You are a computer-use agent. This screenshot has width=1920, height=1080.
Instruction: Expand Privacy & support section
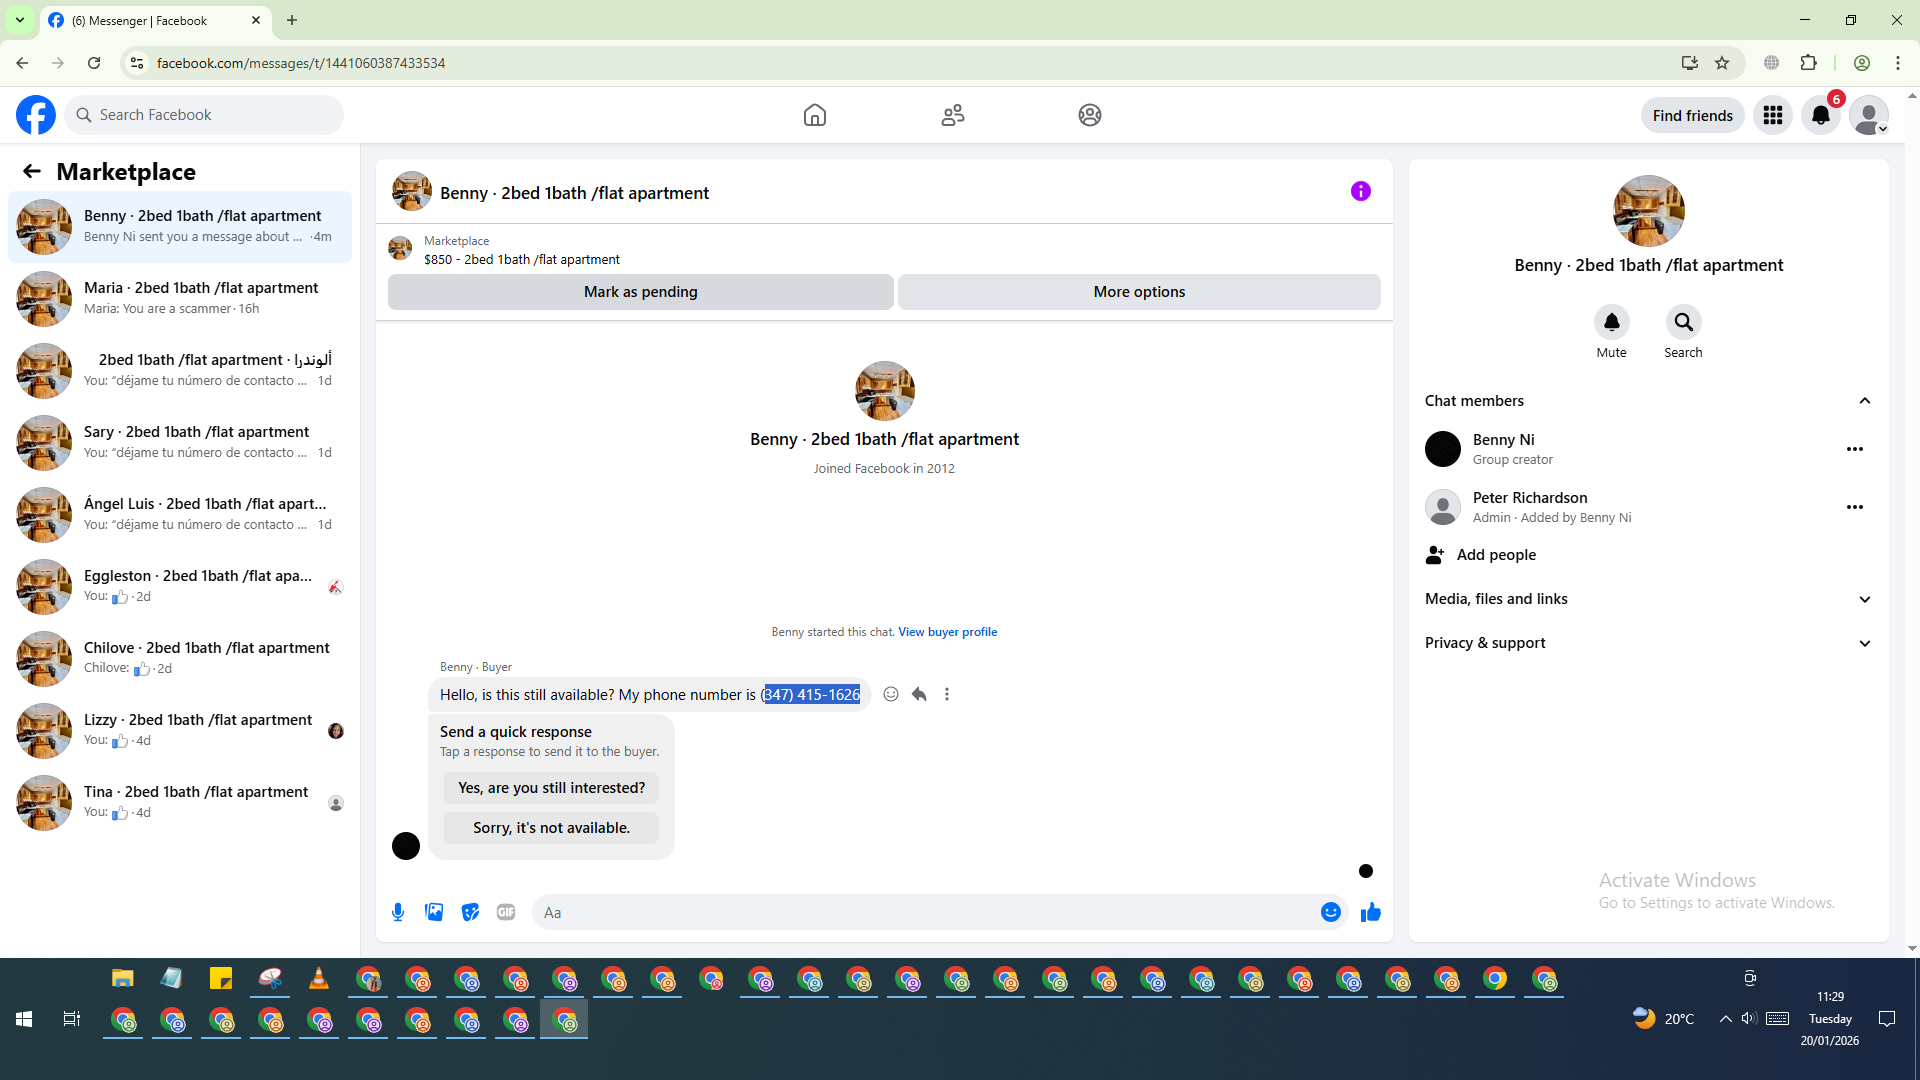[1649, 643]
